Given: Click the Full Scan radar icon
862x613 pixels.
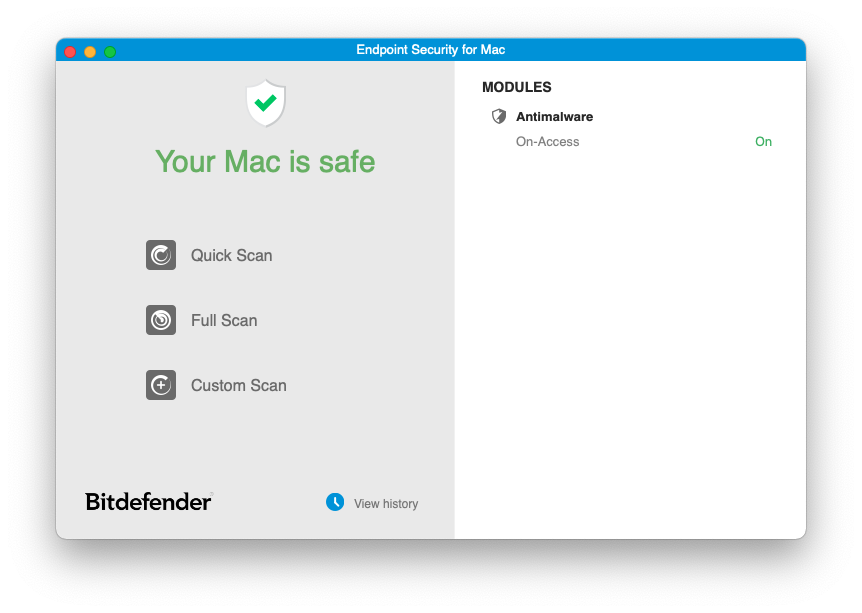Looking at the screenshot, I should [161, 320].
